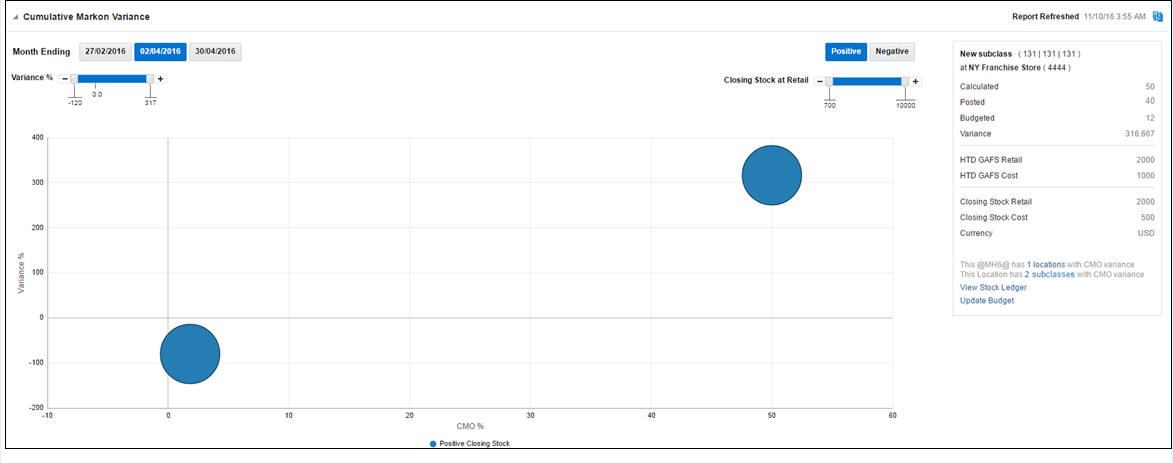This screenshot has width=1173, height=463.
Task: Switch to Positive closing stock
Action: coord(846,52)
